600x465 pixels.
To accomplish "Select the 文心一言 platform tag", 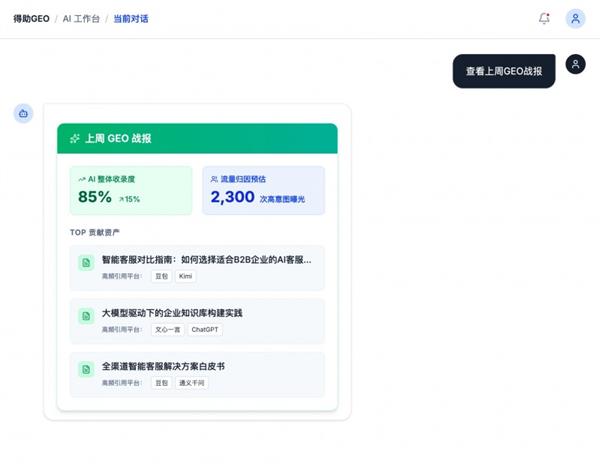I will 166,329.
